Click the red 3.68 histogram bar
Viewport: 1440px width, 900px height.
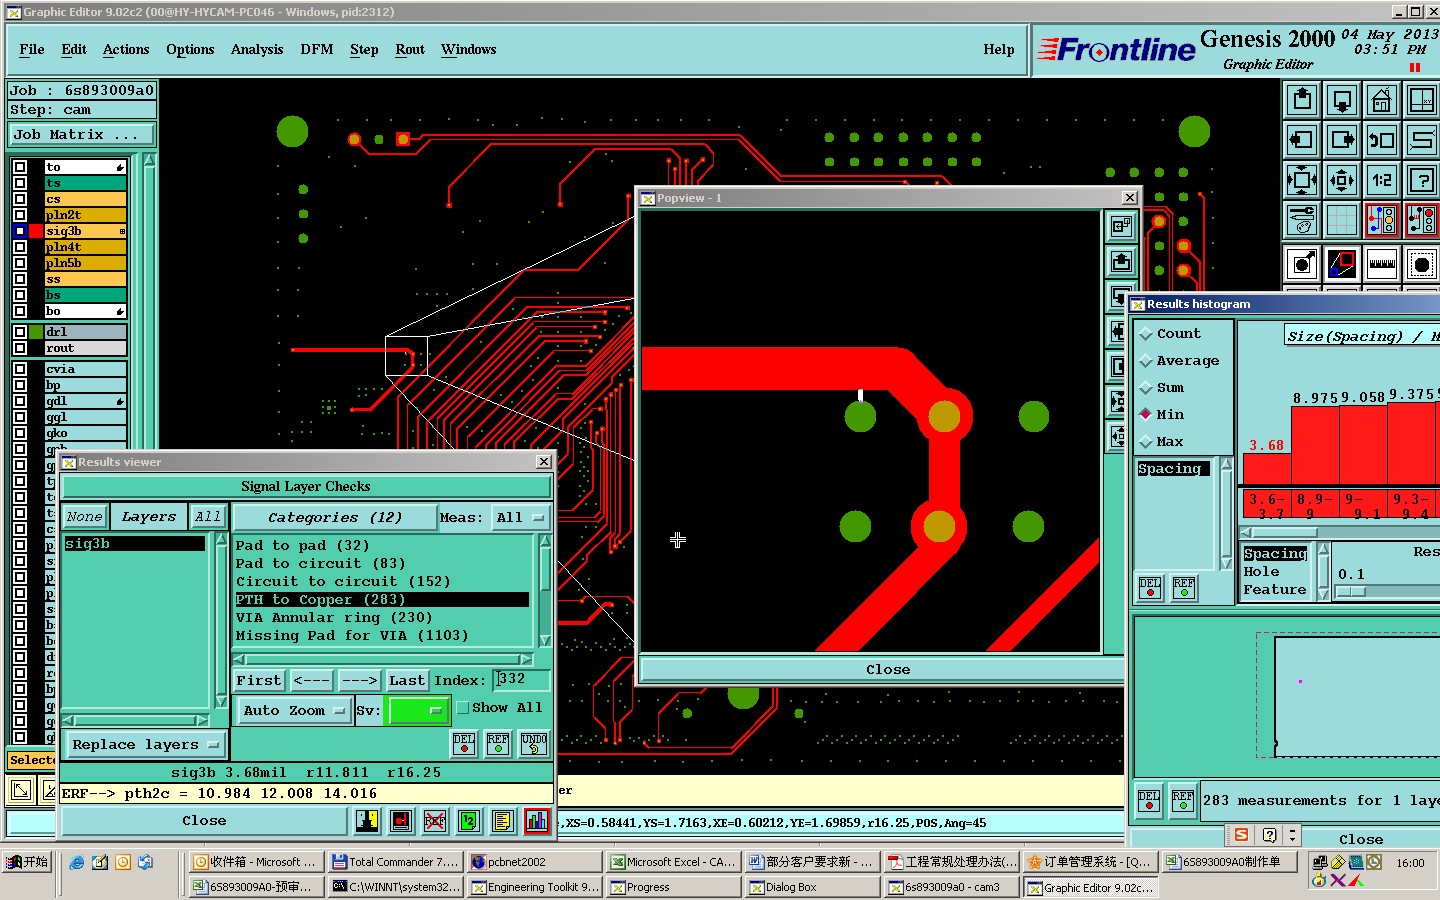click(x=1266, y=470)
